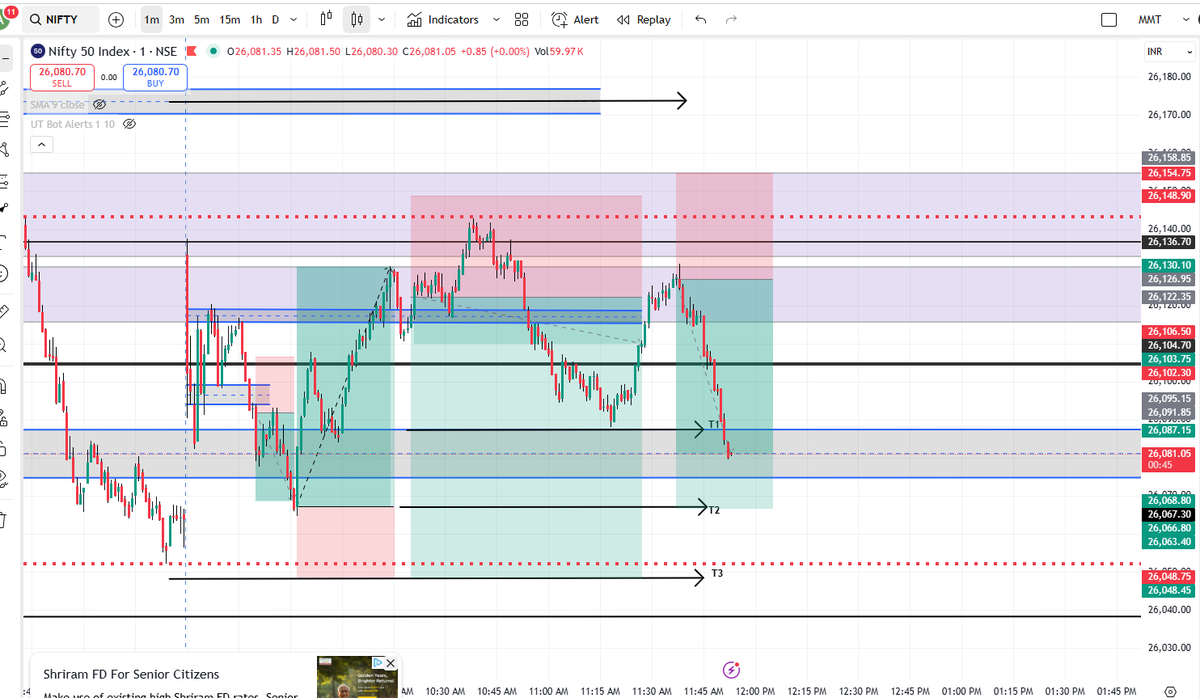The height and width of the screenshot is (698, 1200).
Task: Switch to the D daily timeframe
Action: (275, 19)
